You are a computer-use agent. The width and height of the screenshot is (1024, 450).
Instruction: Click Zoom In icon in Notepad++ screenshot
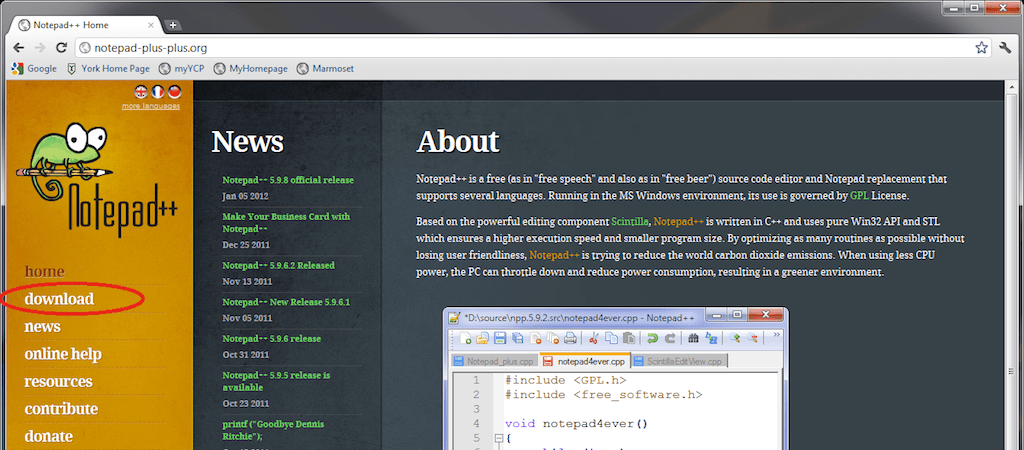[x=735, y=338]
